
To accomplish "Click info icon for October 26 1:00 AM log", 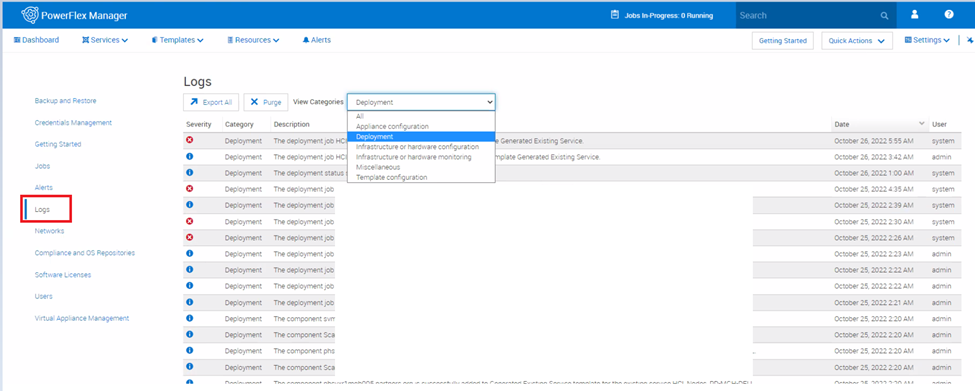I will click(x=190, y=172).
